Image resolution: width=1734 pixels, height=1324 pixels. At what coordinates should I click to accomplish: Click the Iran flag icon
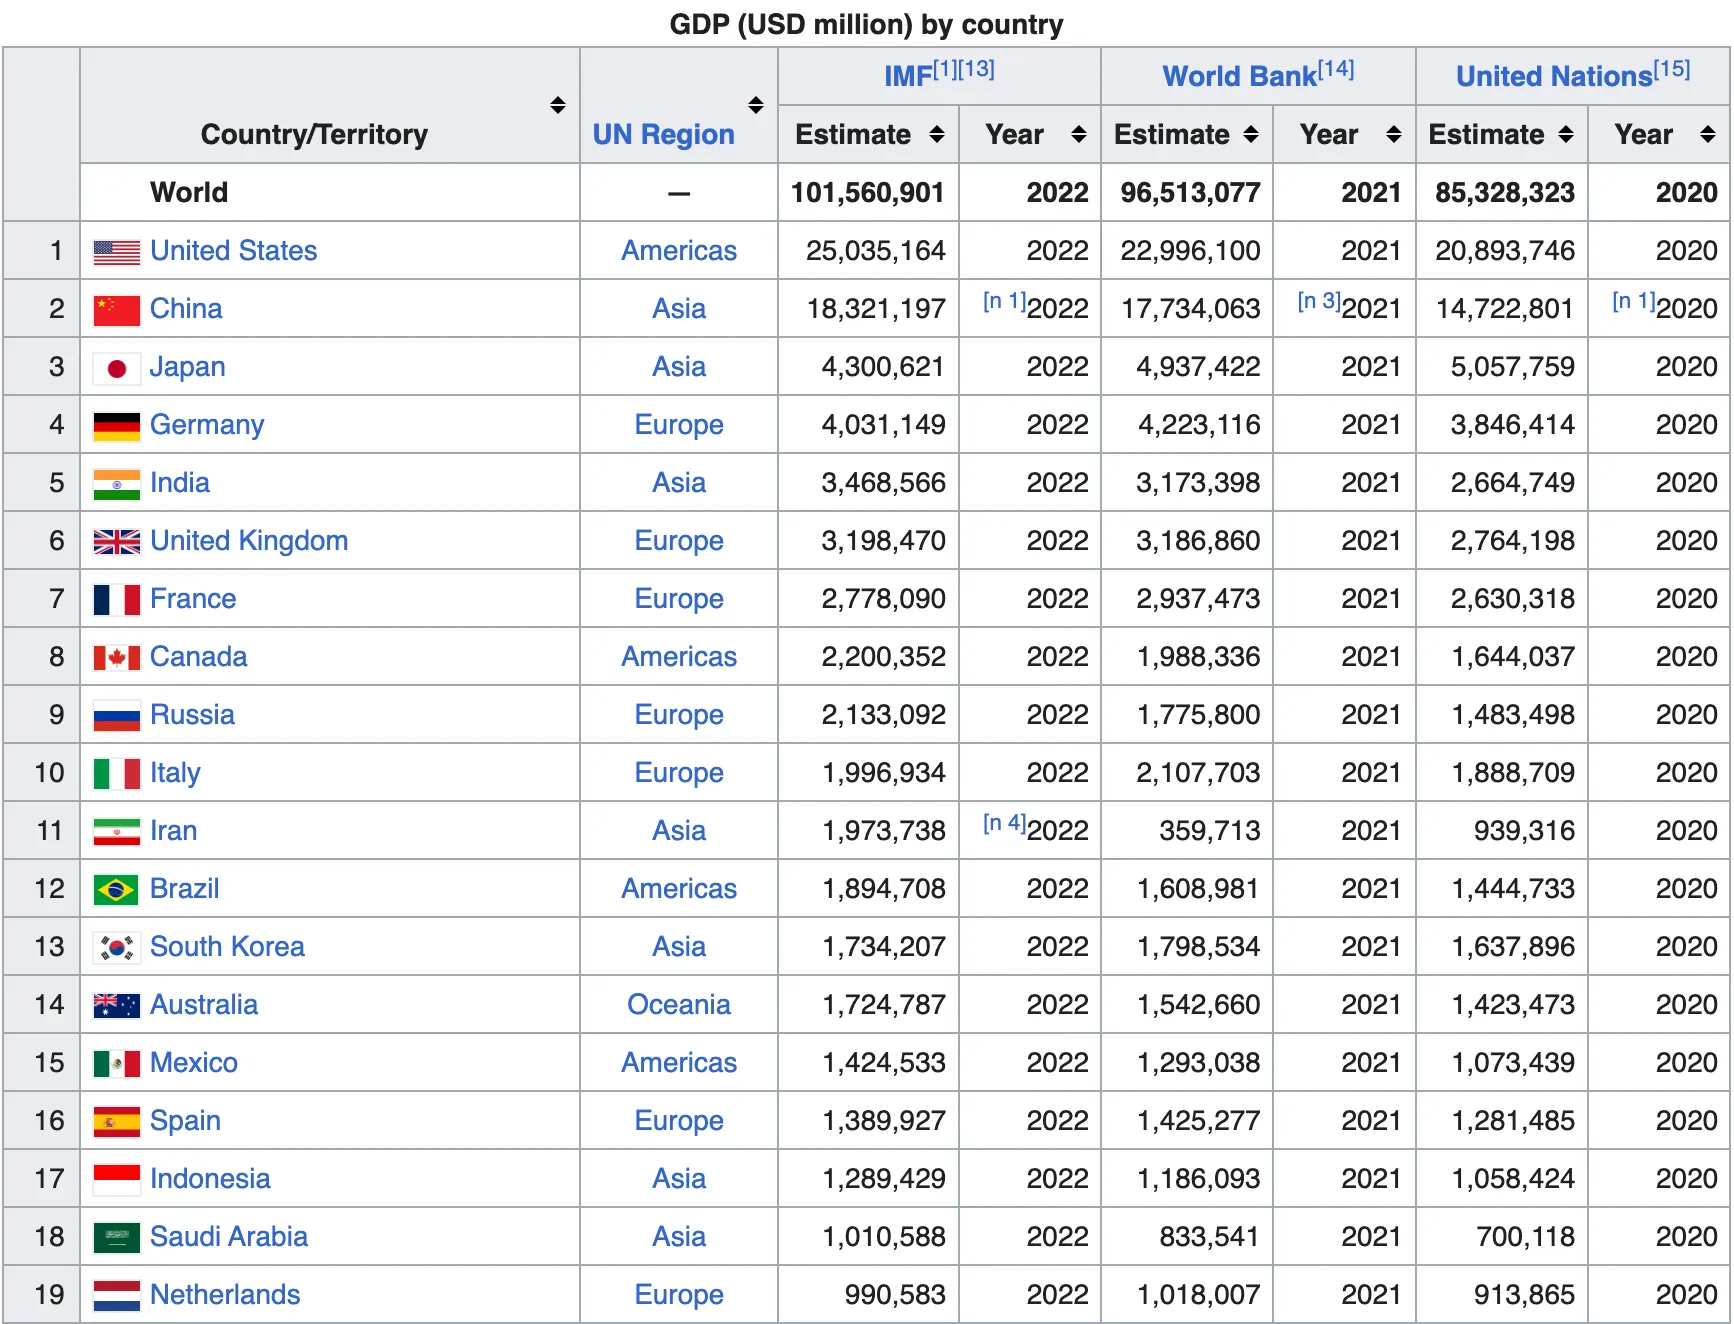point(116,832)
